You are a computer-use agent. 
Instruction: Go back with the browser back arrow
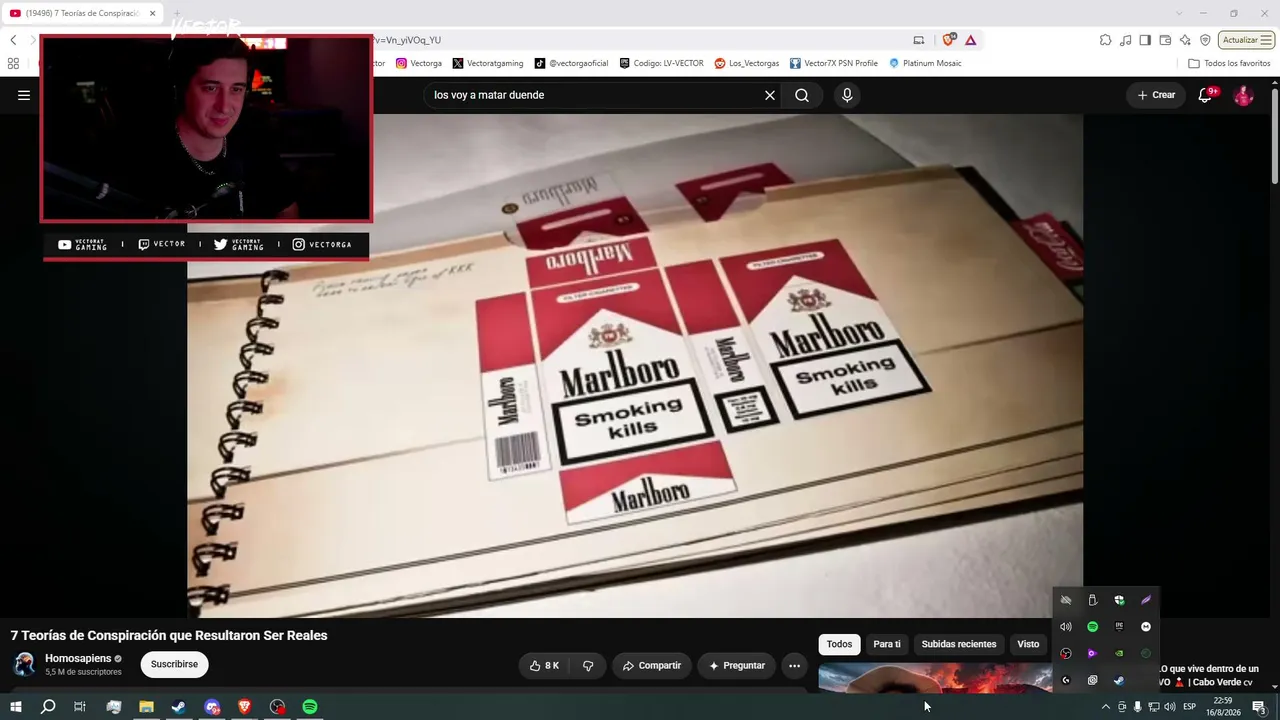[13, 40]
